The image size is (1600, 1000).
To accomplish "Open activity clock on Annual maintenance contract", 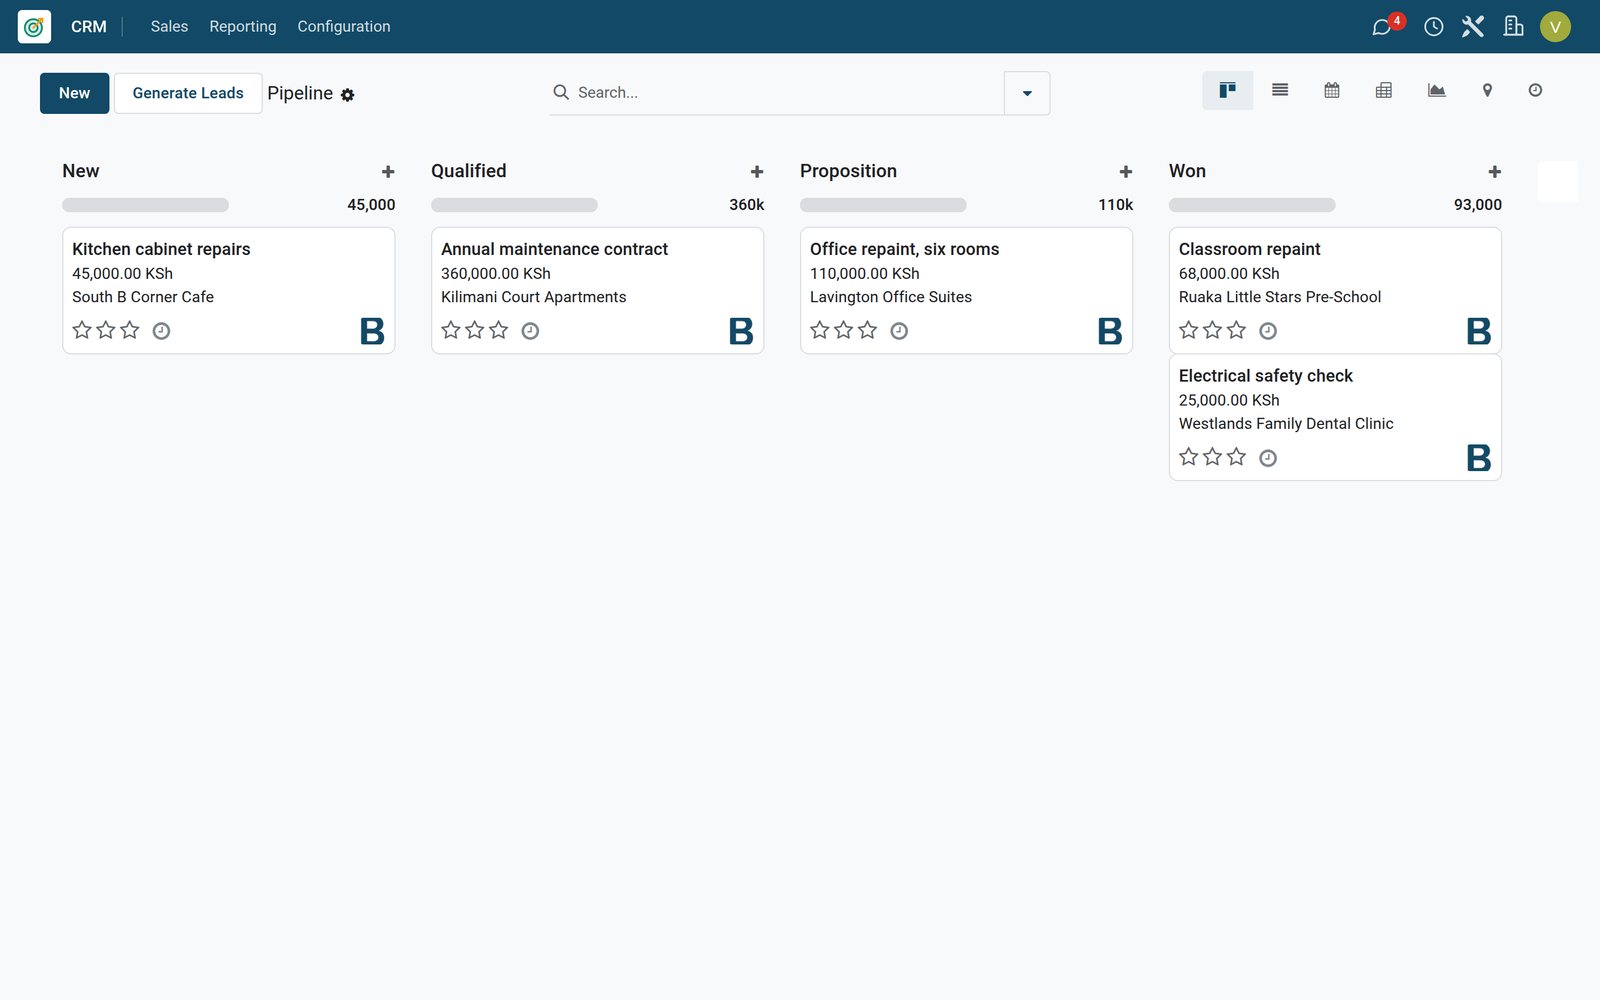I will [x=530, y=331].
